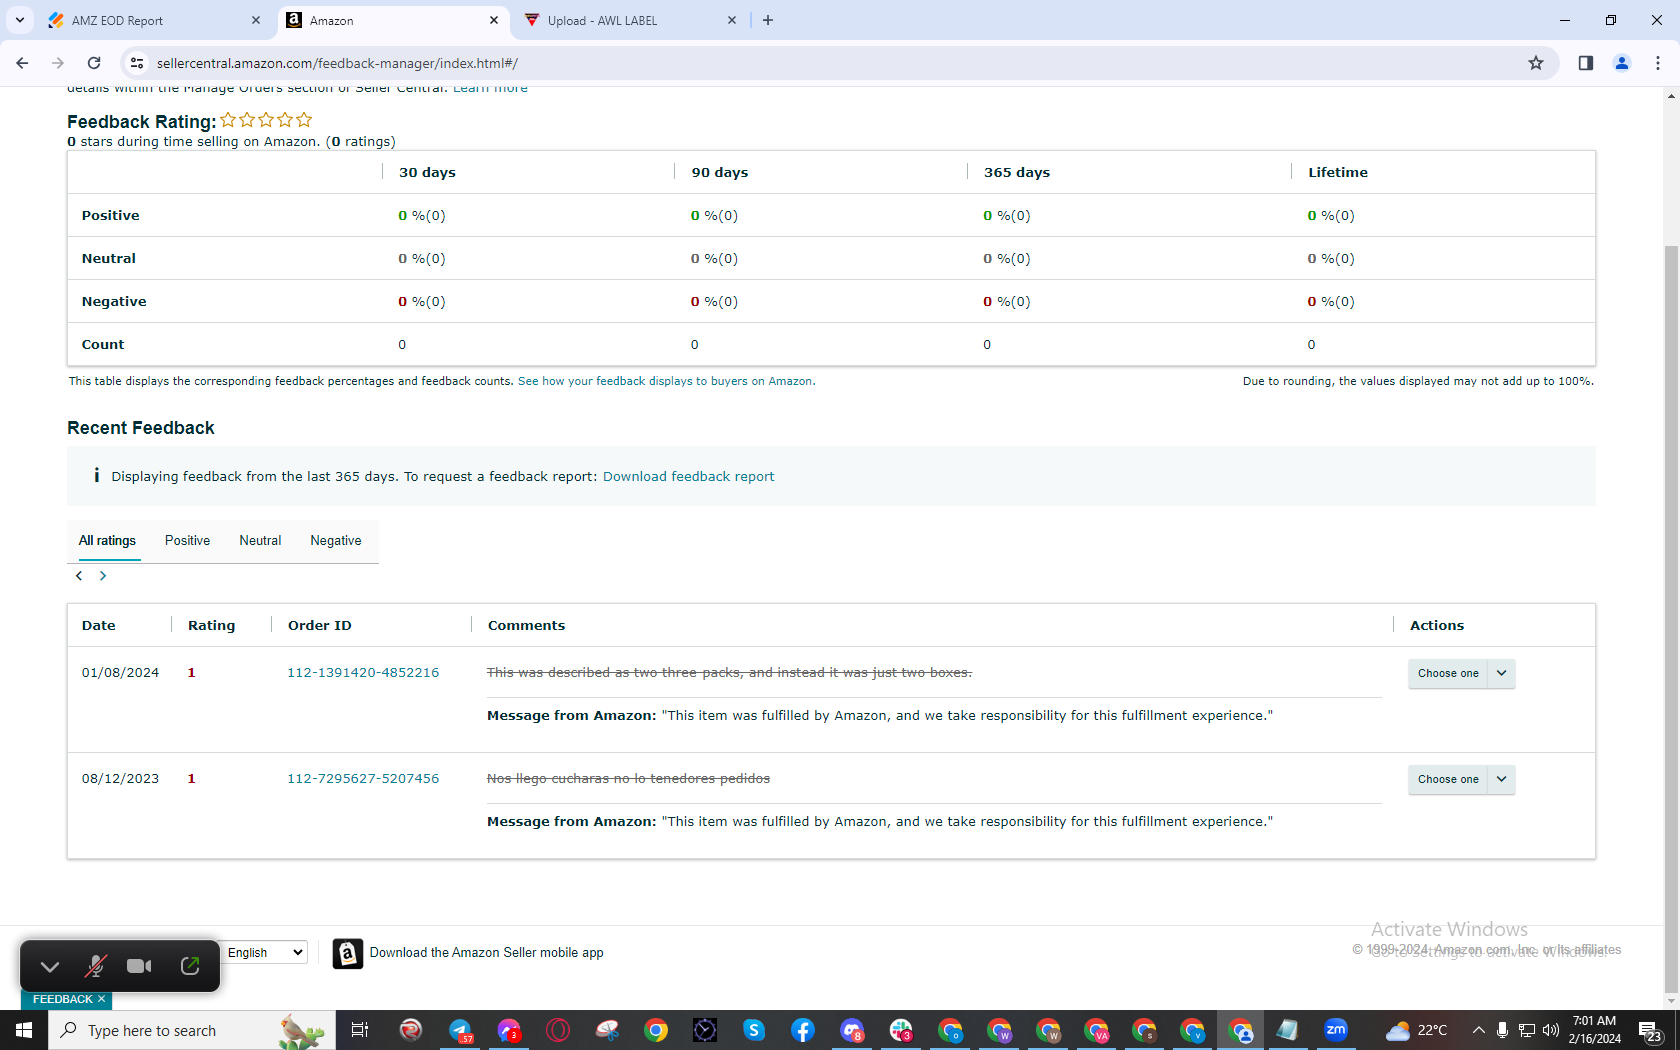Open order 112-7295627-5207456
This screenshot has width=1680, height=1050.
pos(363,779)
